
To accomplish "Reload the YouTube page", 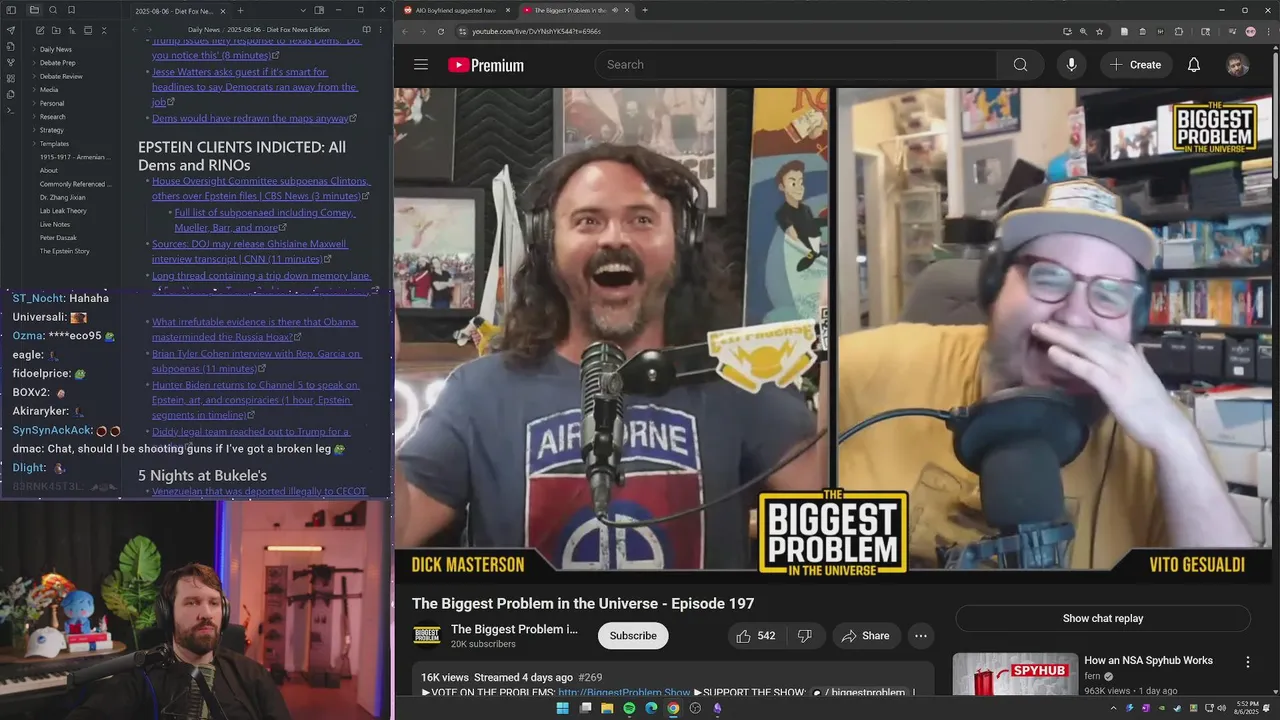I will (441, 31).
